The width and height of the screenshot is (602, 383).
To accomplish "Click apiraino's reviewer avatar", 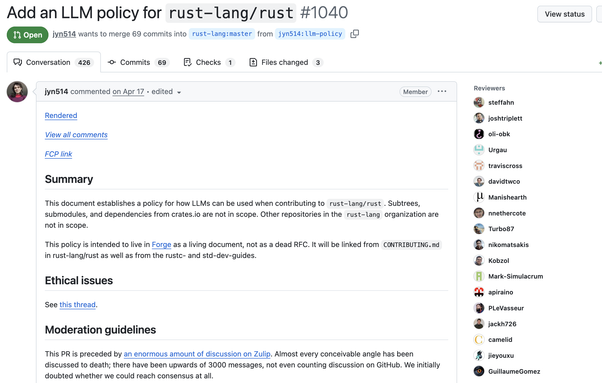I will click(479, 292).
